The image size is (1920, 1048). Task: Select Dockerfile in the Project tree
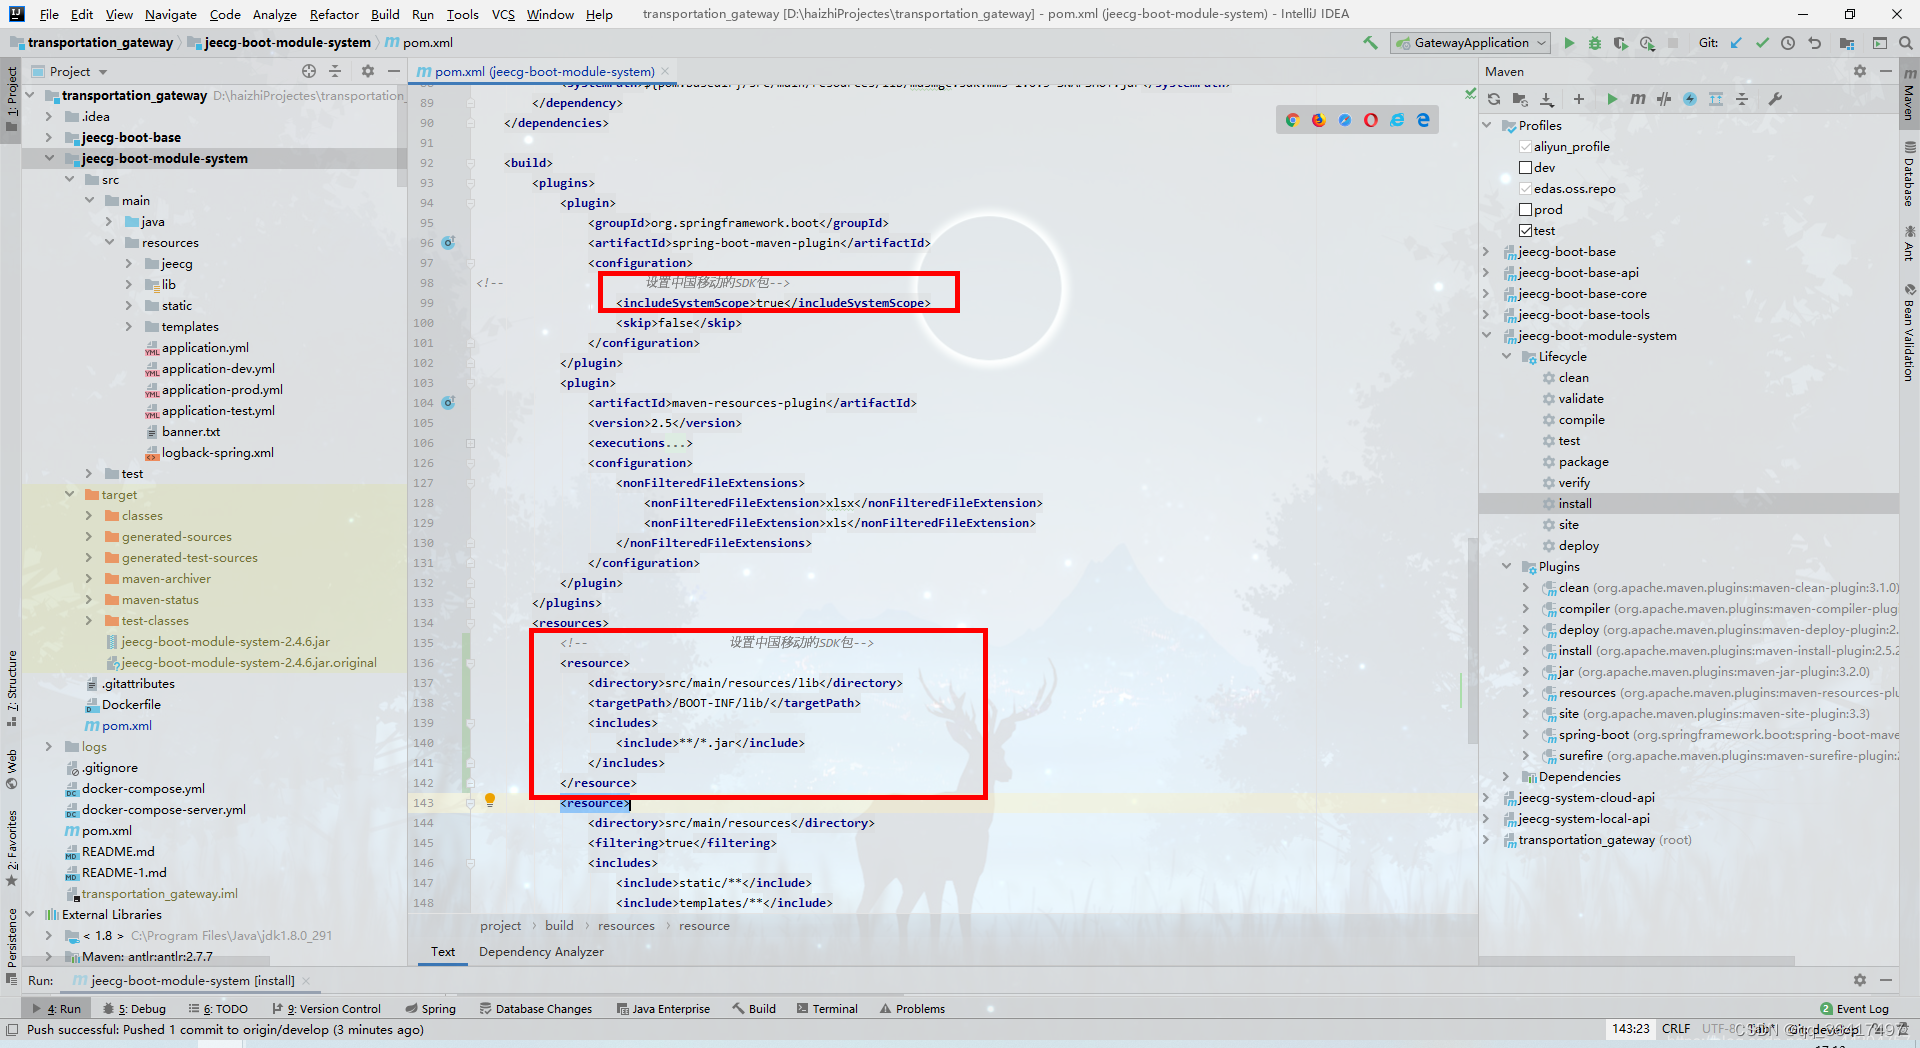click(x=131, y=704)
